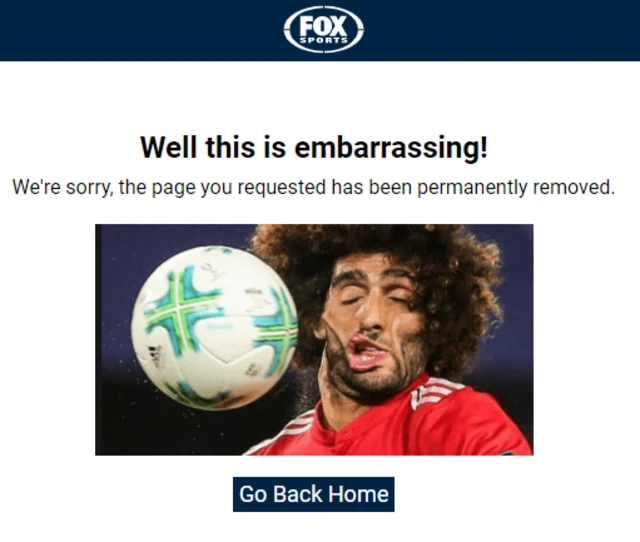Screen dimensions: 640x542
Task: Click the "We're sorry" text
Action: coord(62,187)
